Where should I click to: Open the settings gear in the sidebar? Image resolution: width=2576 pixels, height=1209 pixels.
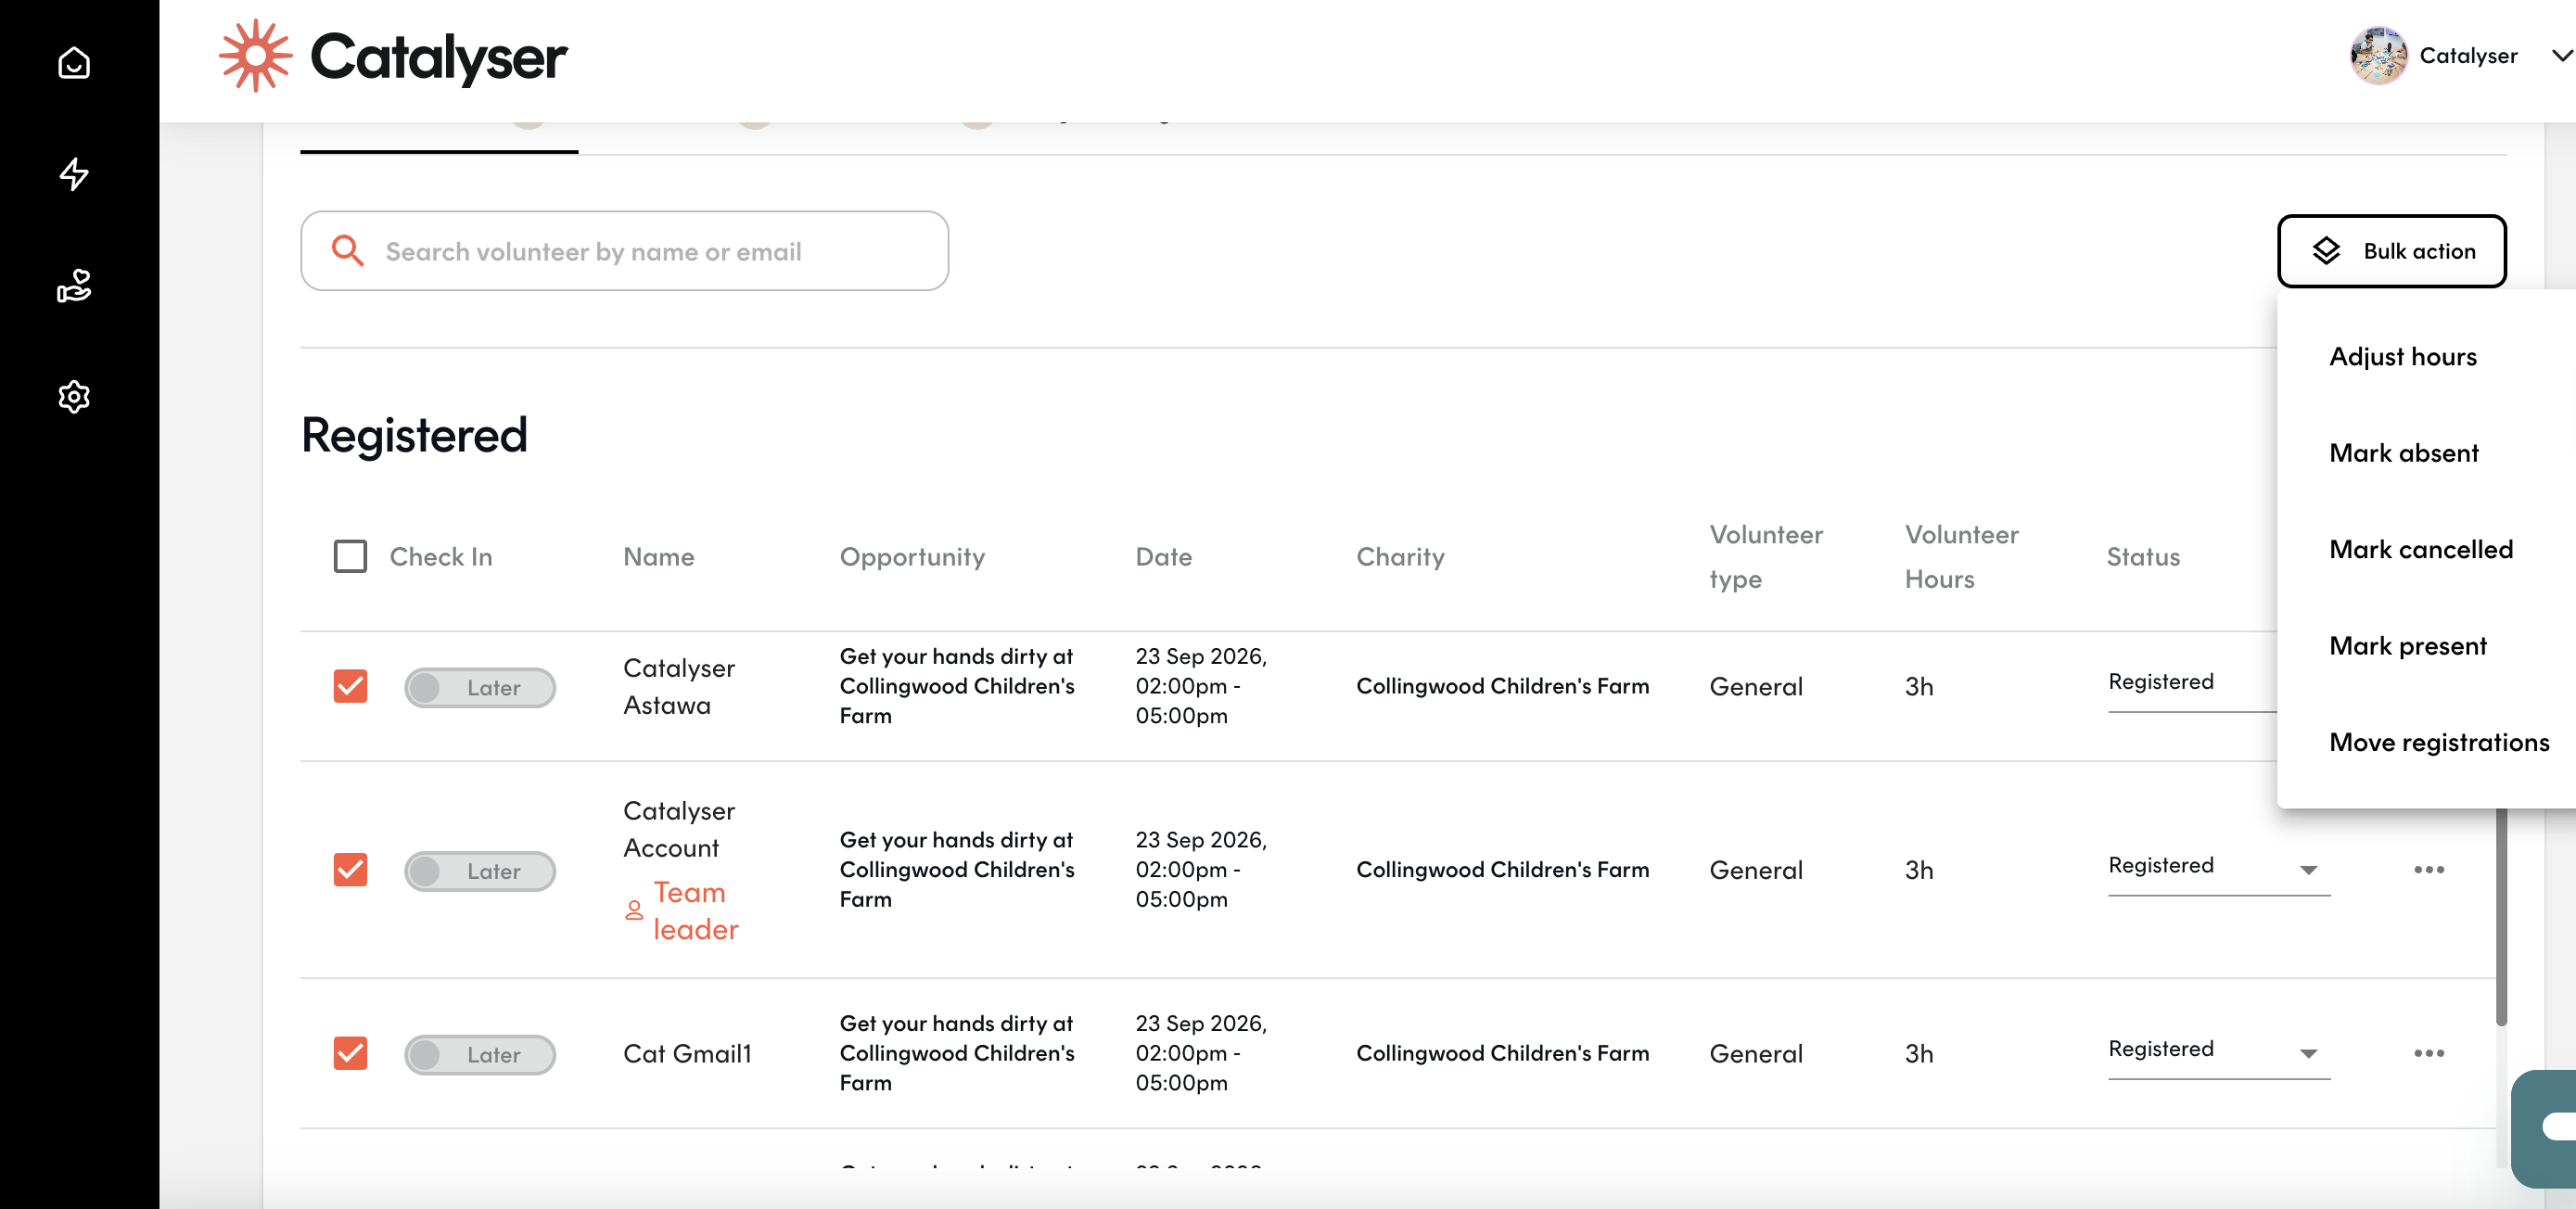(74, 397)
